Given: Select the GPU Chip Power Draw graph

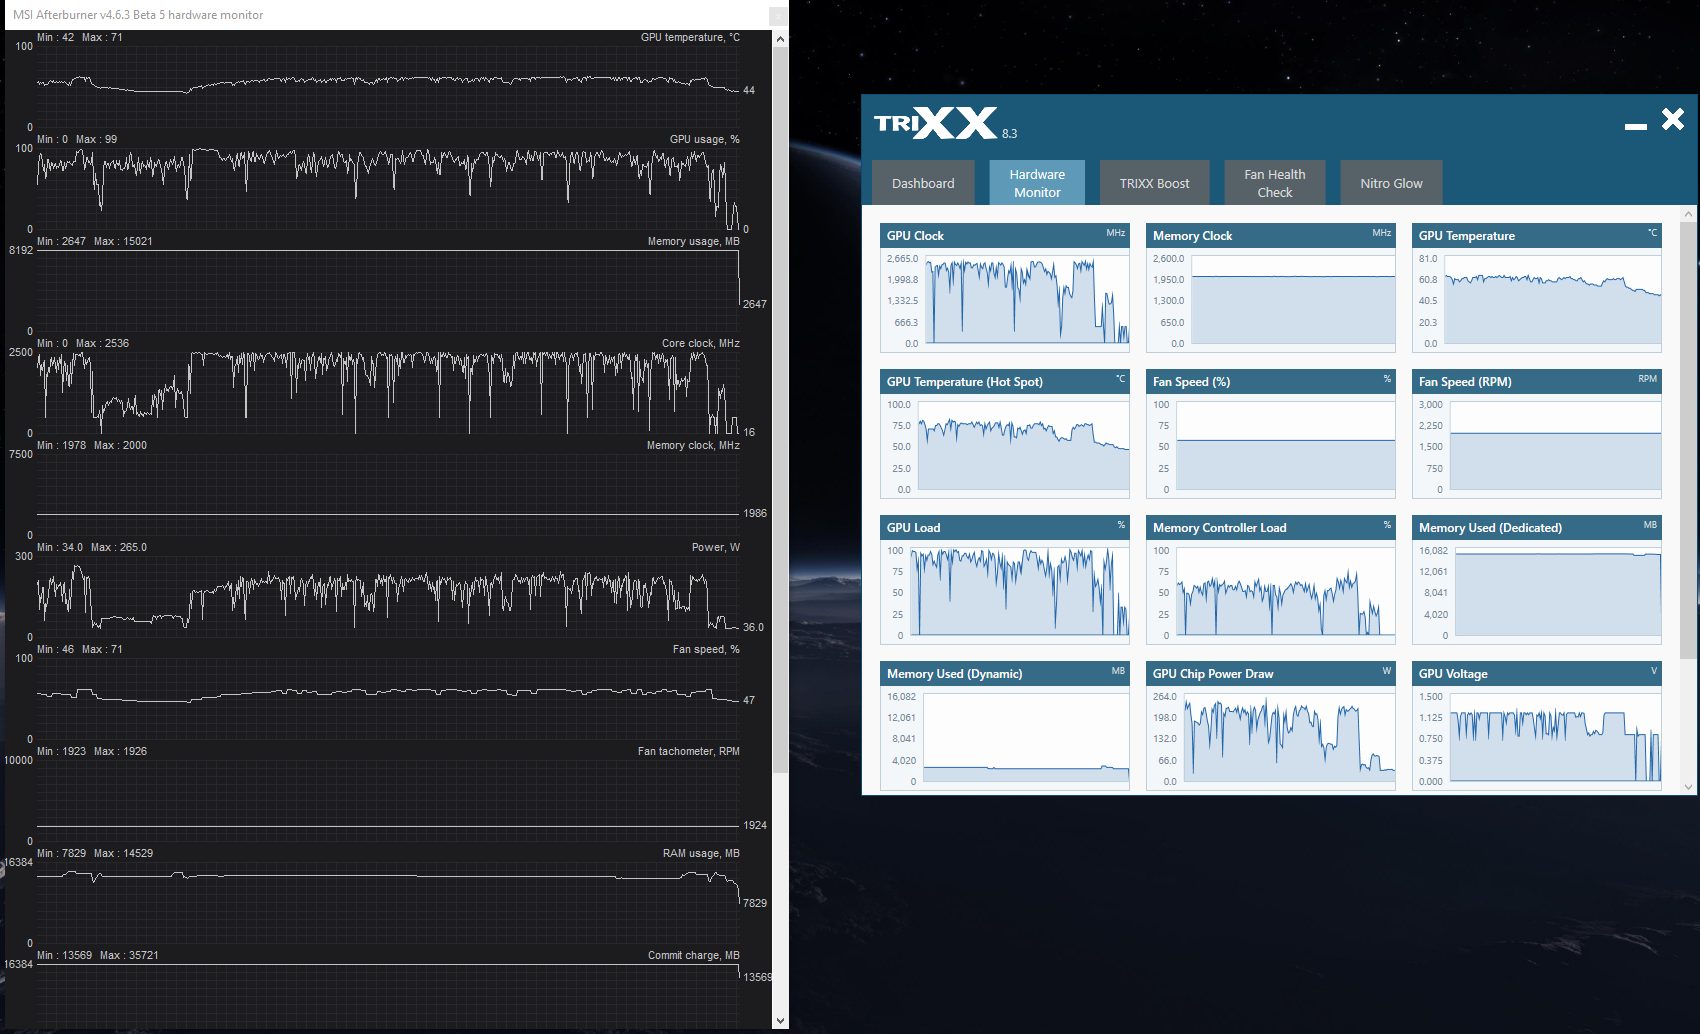Looking at the screenshot, I should tap(1271, 726).
